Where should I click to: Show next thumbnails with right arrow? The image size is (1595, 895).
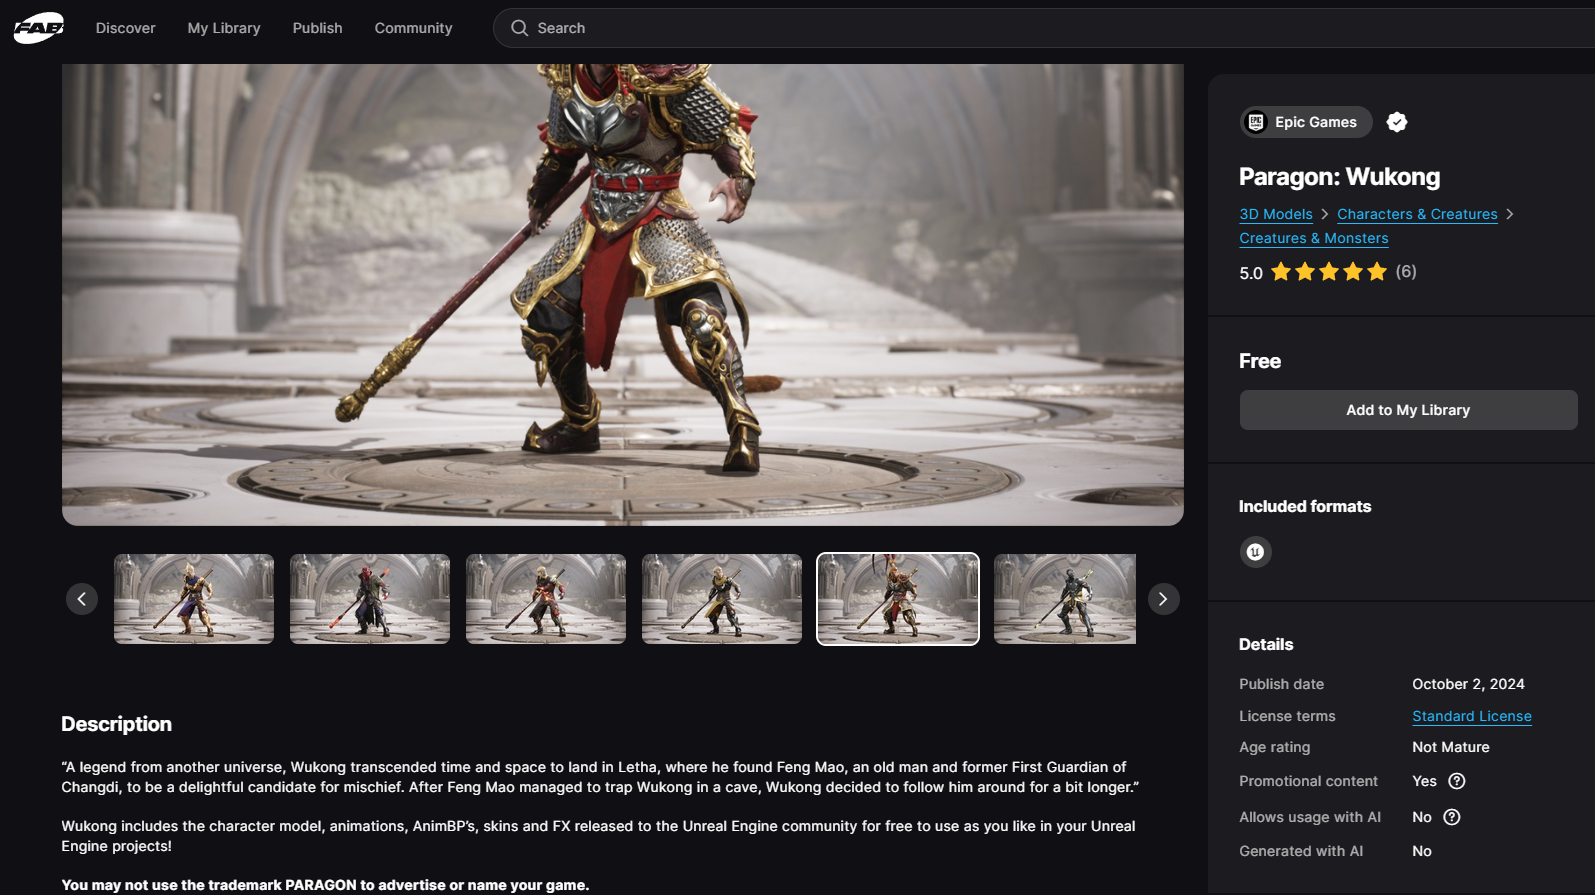(1163, 599)
